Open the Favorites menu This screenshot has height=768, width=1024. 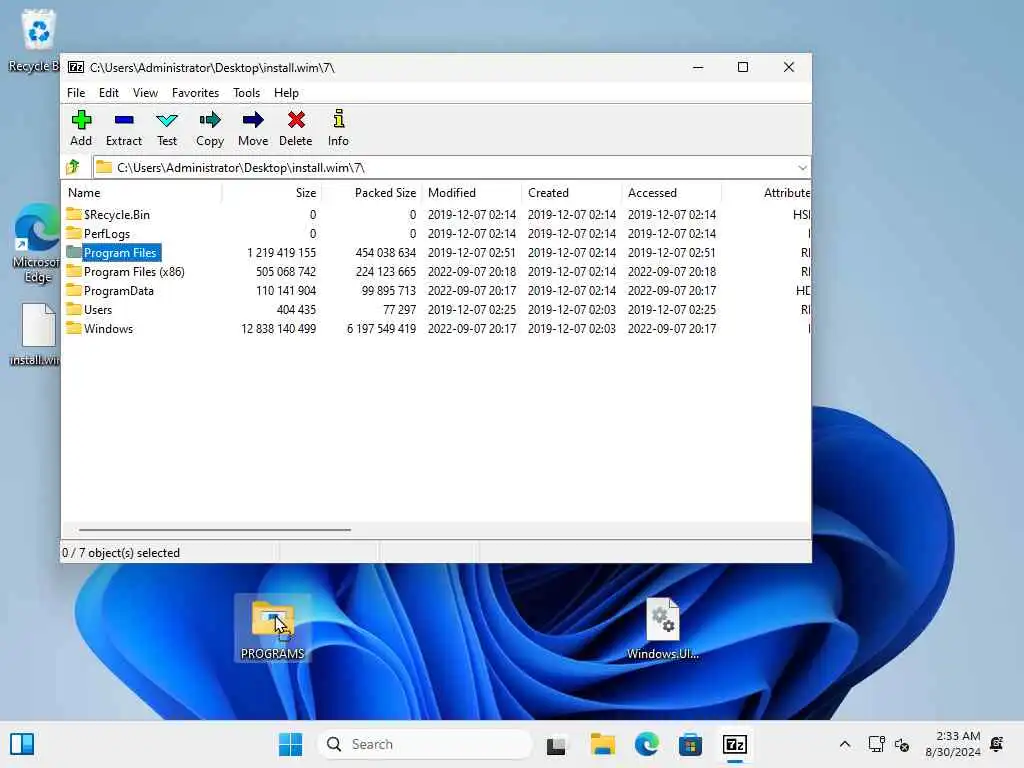[x=195, y=93]
